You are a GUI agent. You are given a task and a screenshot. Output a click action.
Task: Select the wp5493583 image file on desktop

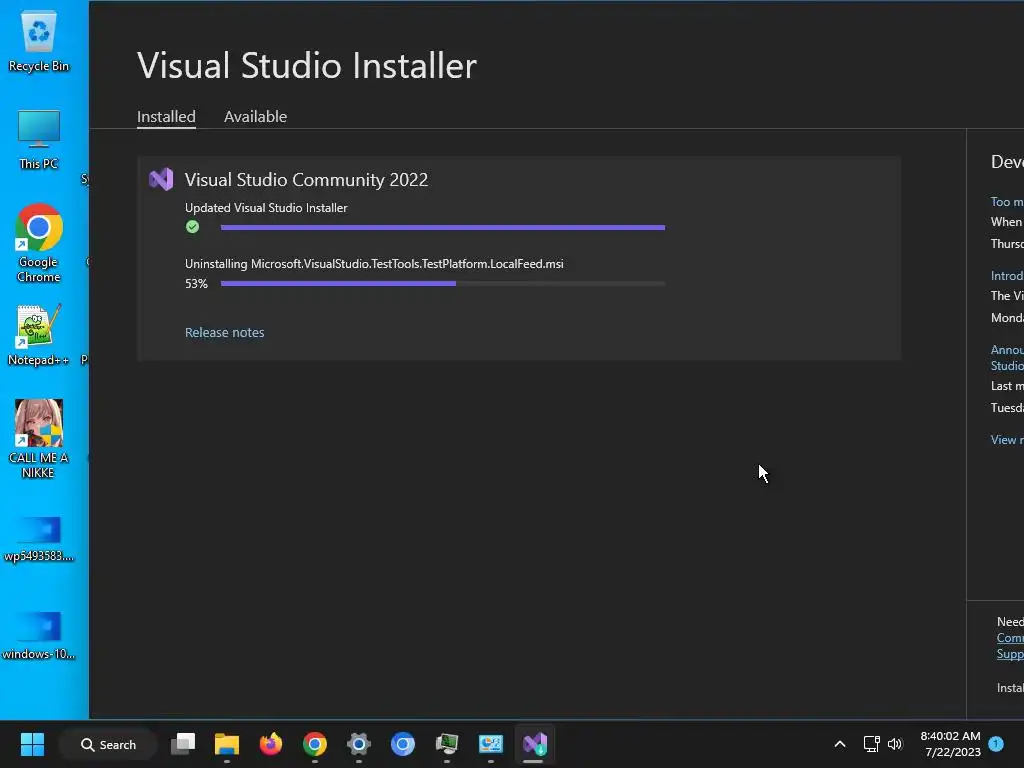39,539
